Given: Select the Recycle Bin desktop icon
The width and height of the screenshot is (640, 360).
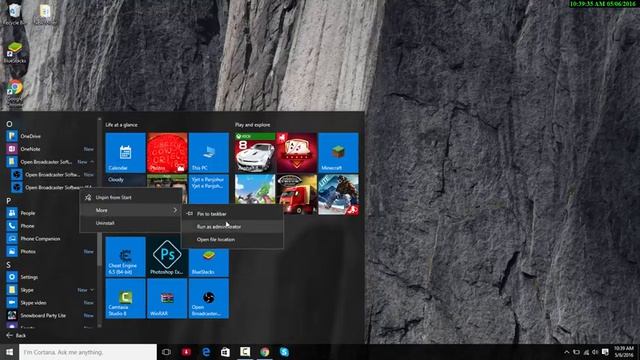Looking at the screenshot, I should coord(15,14).
